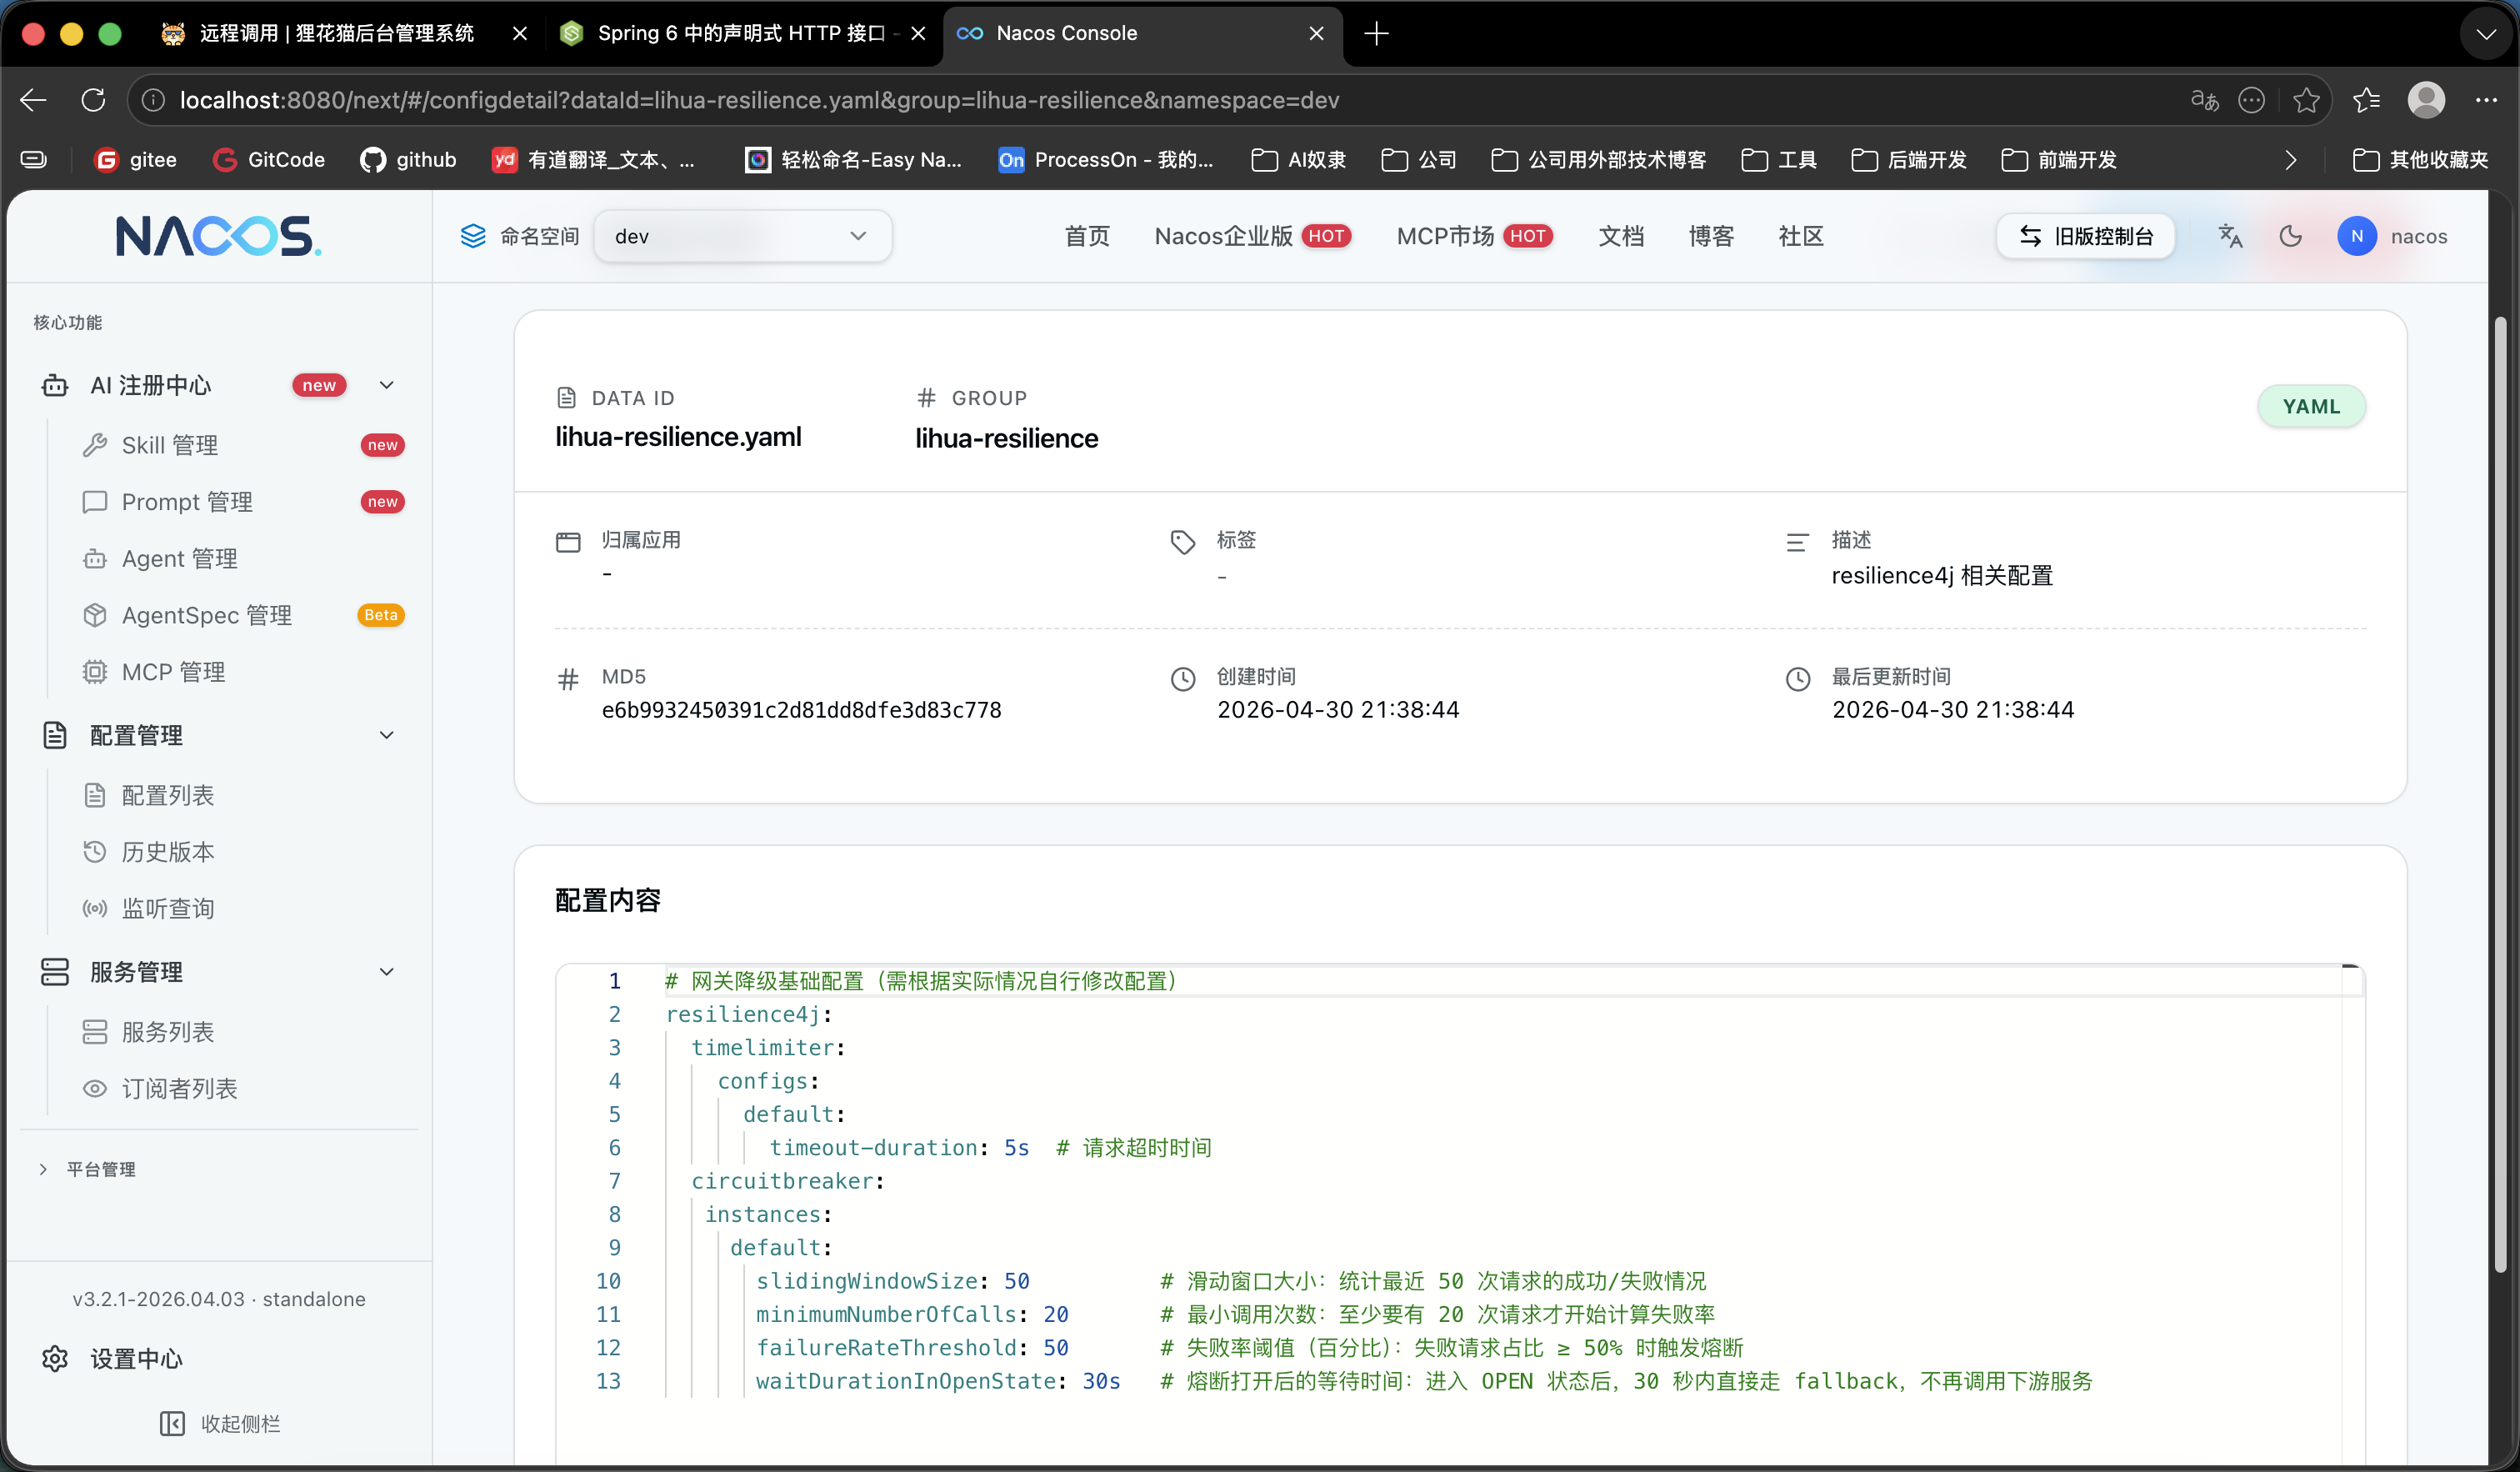2520x1472 pixels.
Task: Open the dev namespace dropdown
Action: coord(742,236)
